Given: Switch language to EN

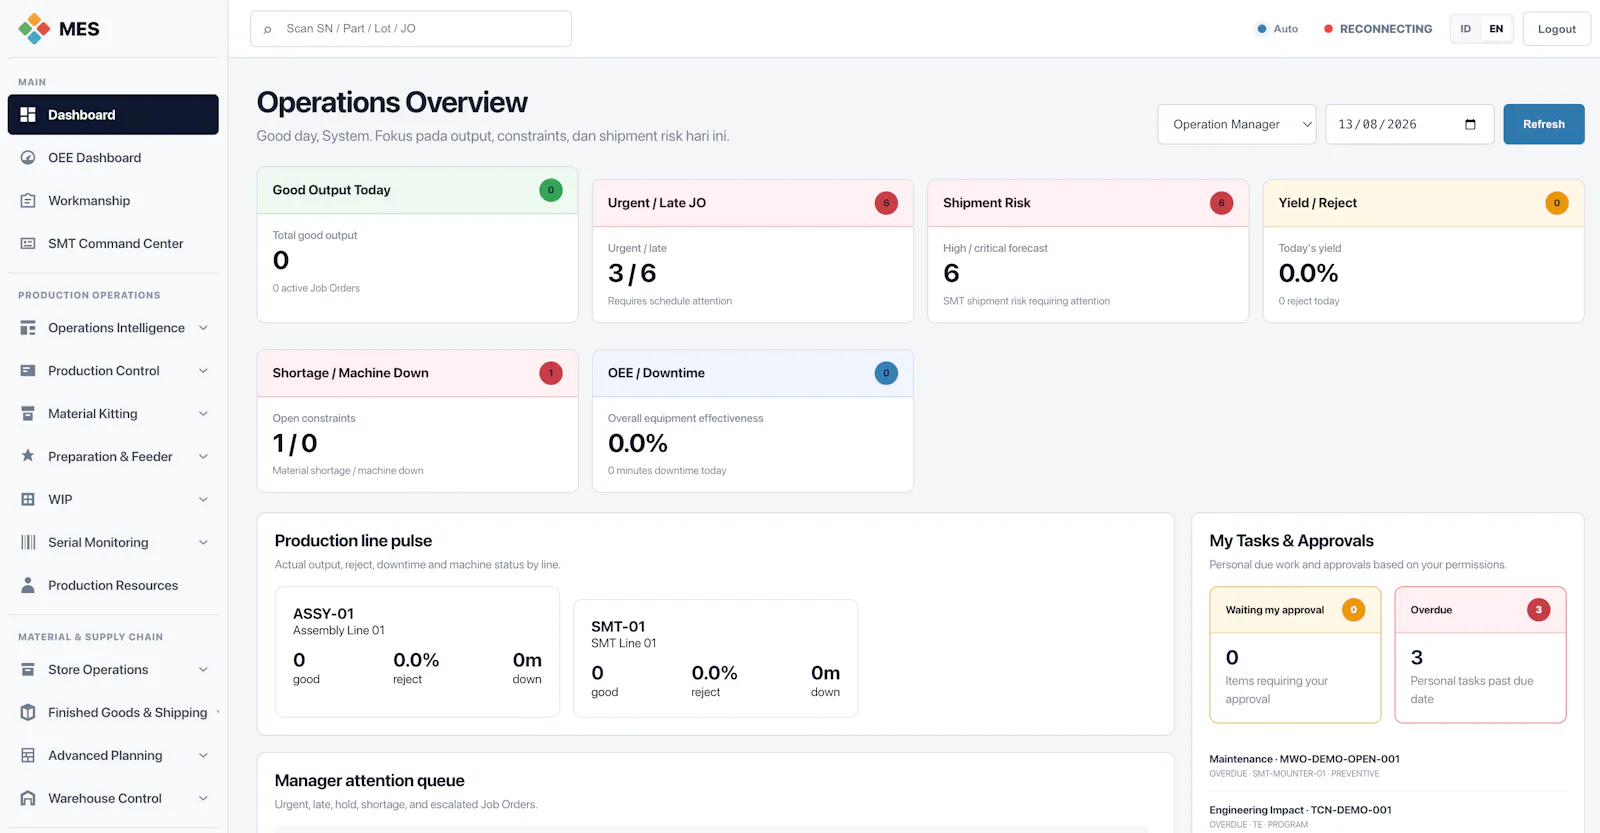Looking at the screenshot, I should 1496,29.
